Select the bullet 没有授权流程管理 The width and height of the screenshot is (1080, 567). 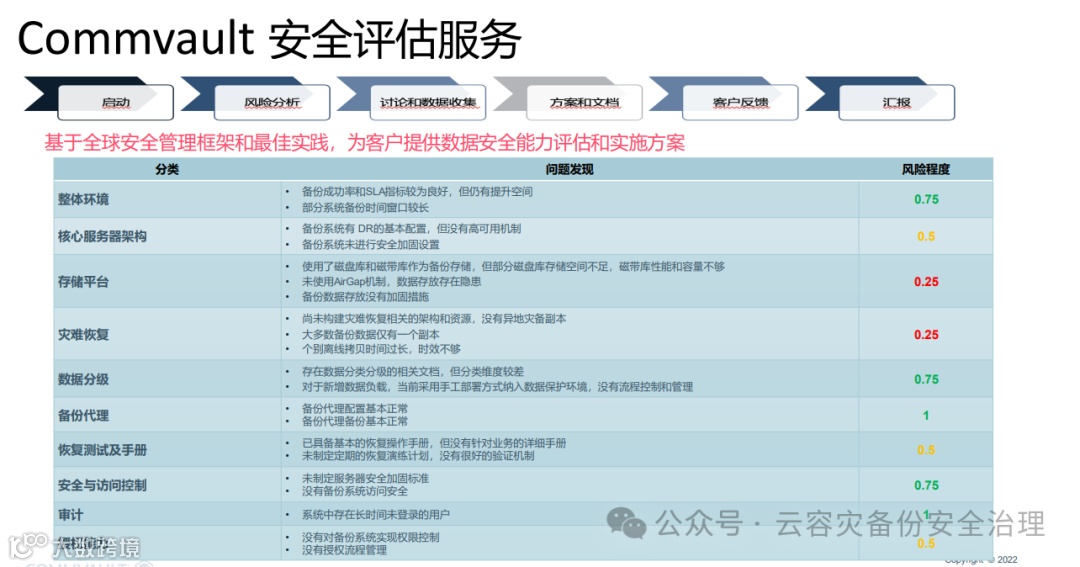point(344,550)
